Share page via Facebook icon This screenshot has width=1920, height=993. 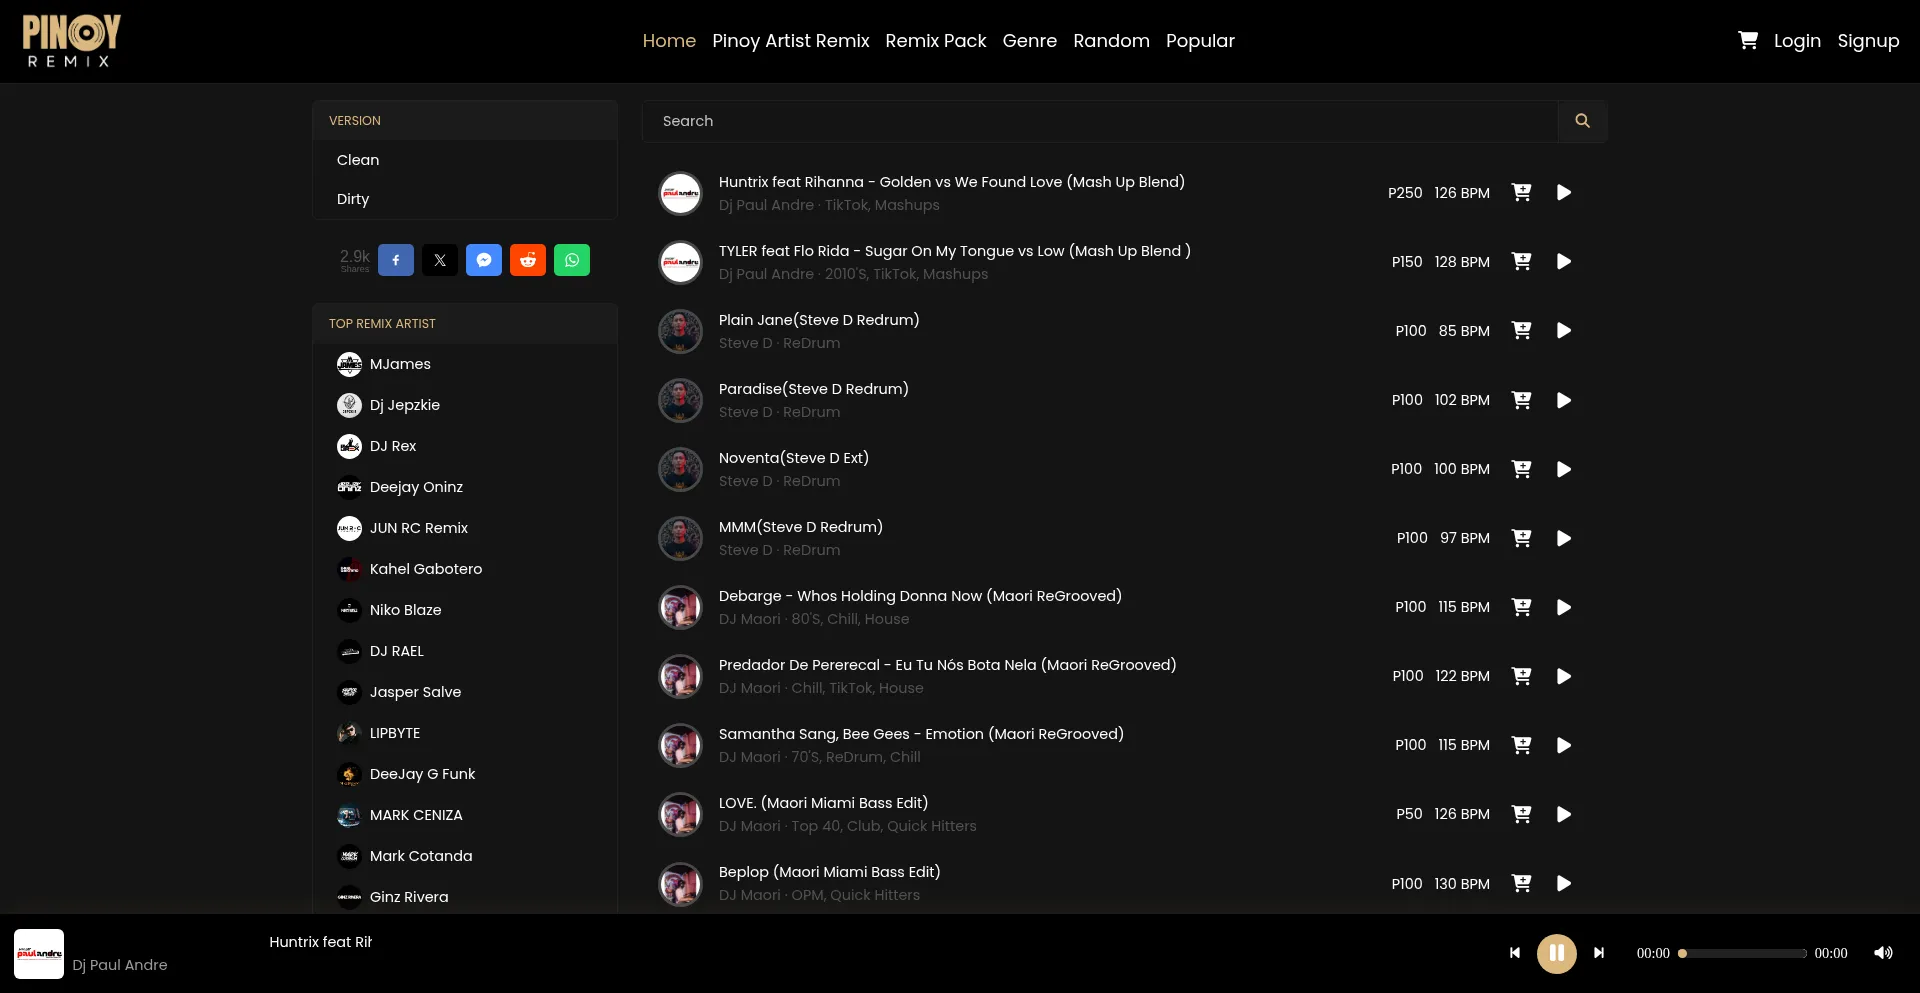coord(396,260)
